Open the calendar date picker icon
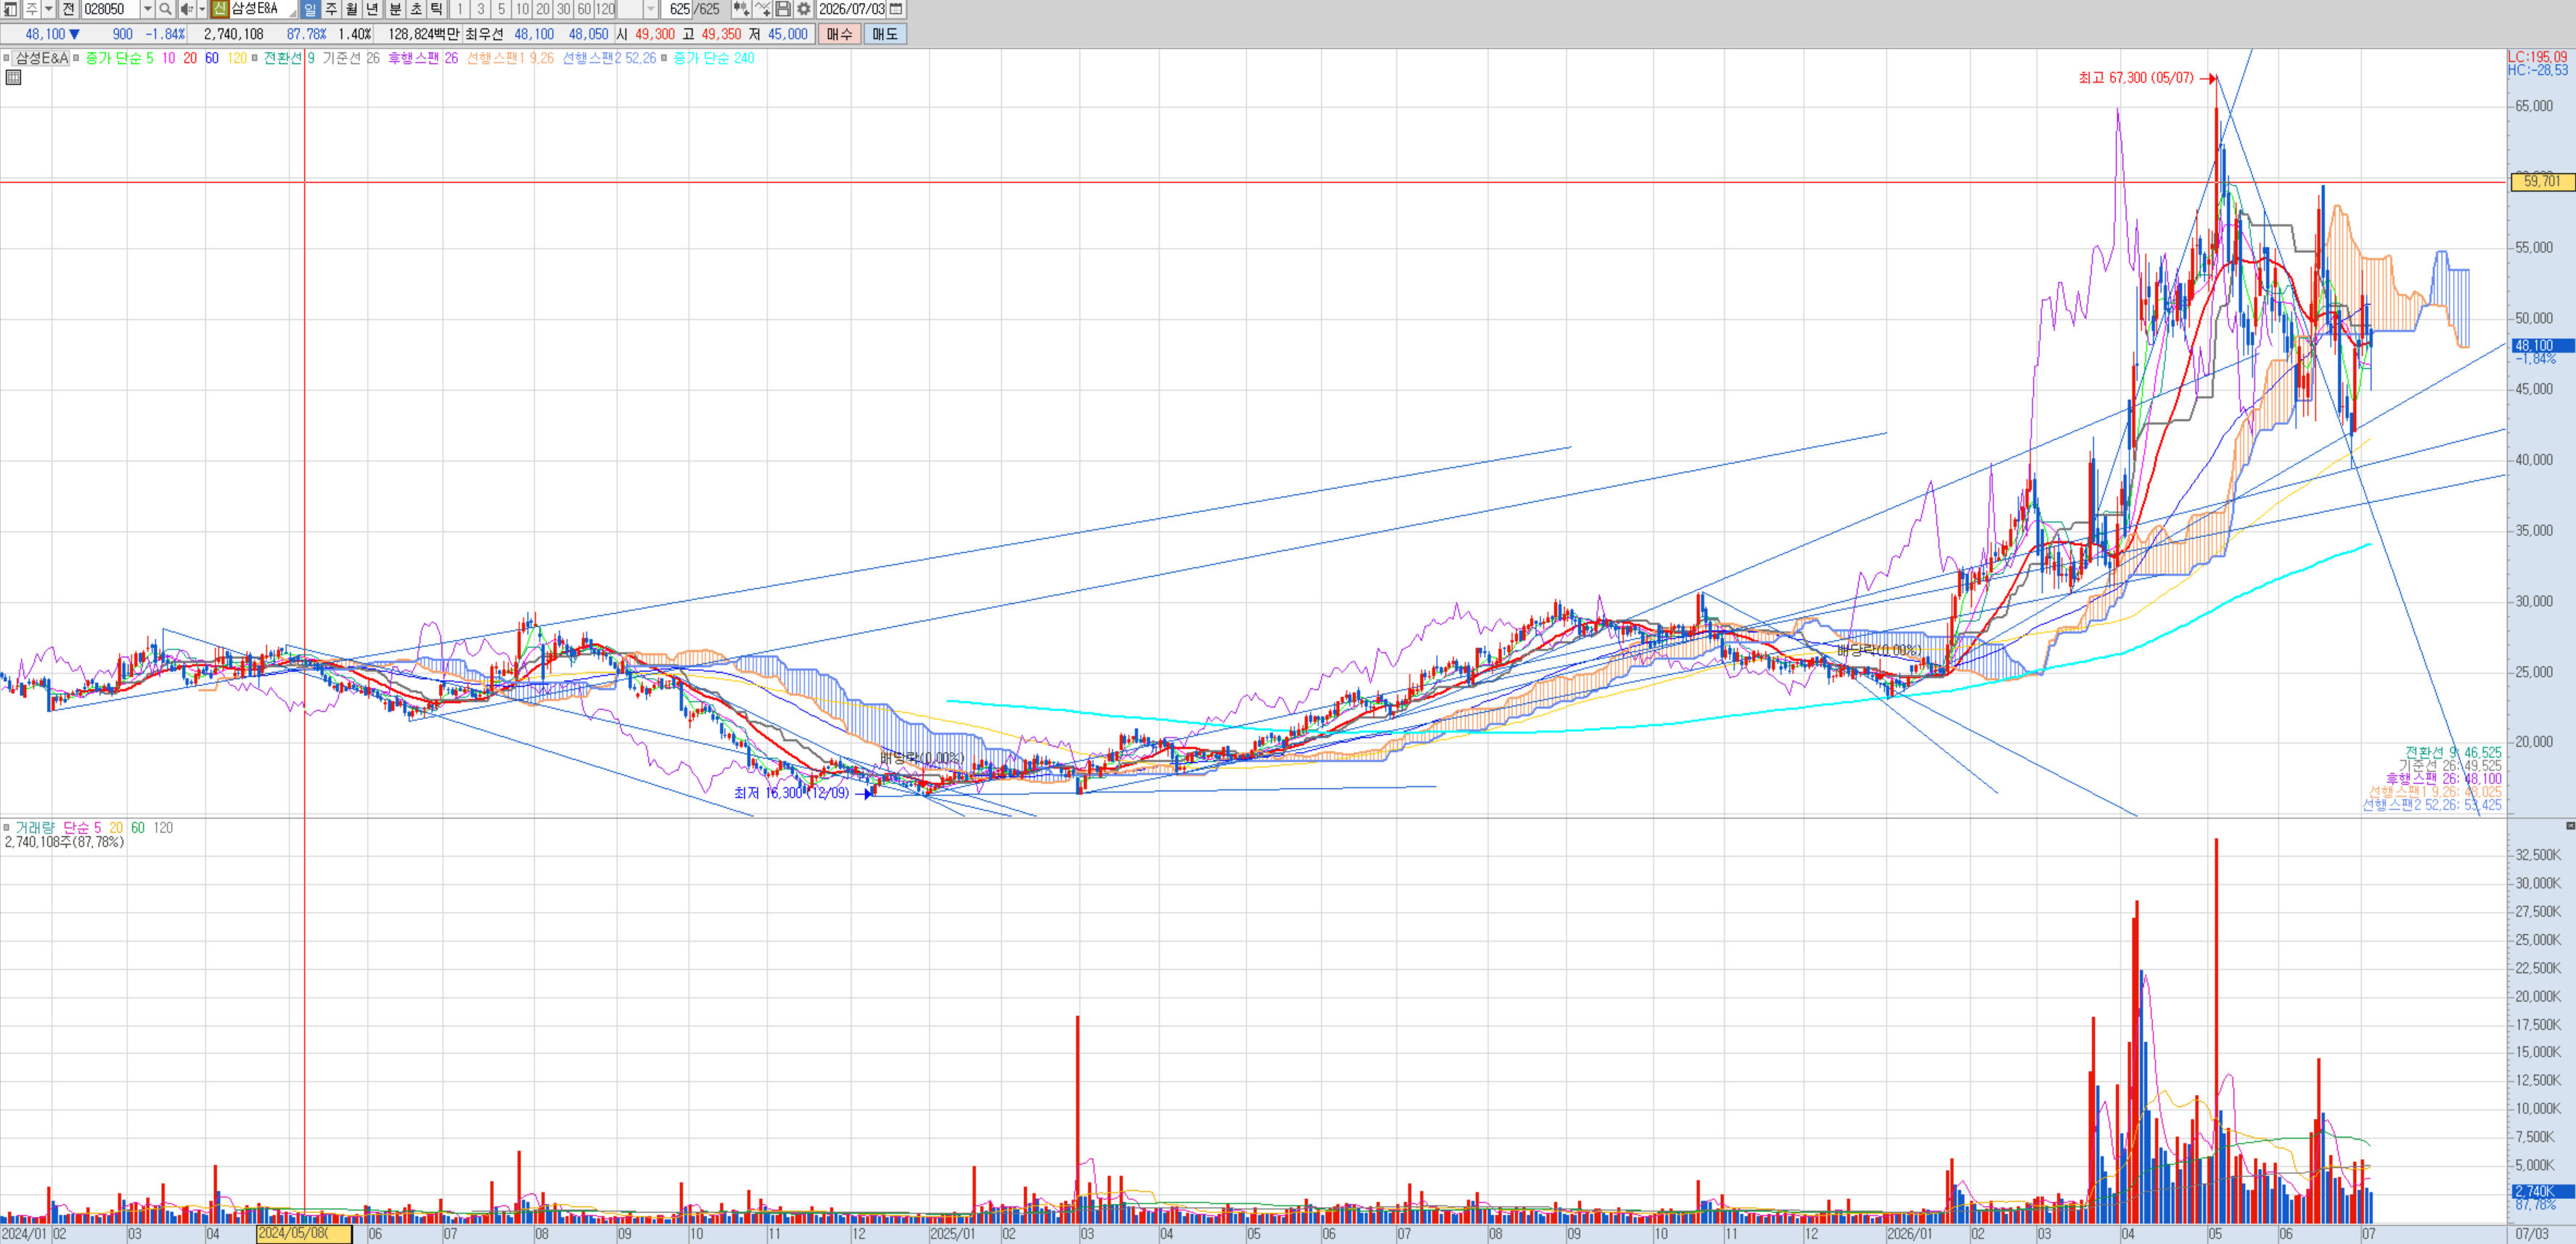The image size is (2576, 1244). coord(896,9)
